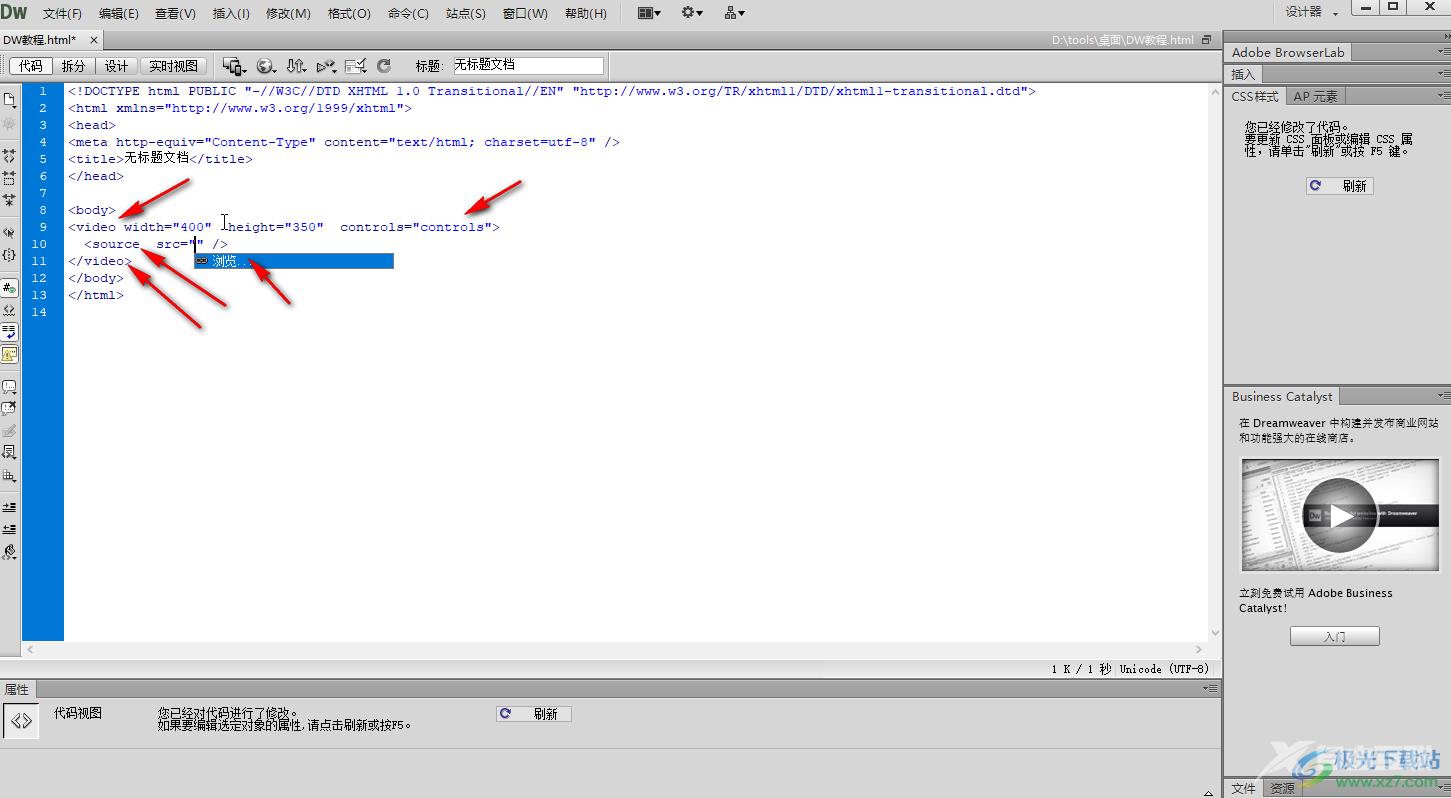
Task: Switch to the CSS样式 panel tab
Action: tap(1255, 96)
